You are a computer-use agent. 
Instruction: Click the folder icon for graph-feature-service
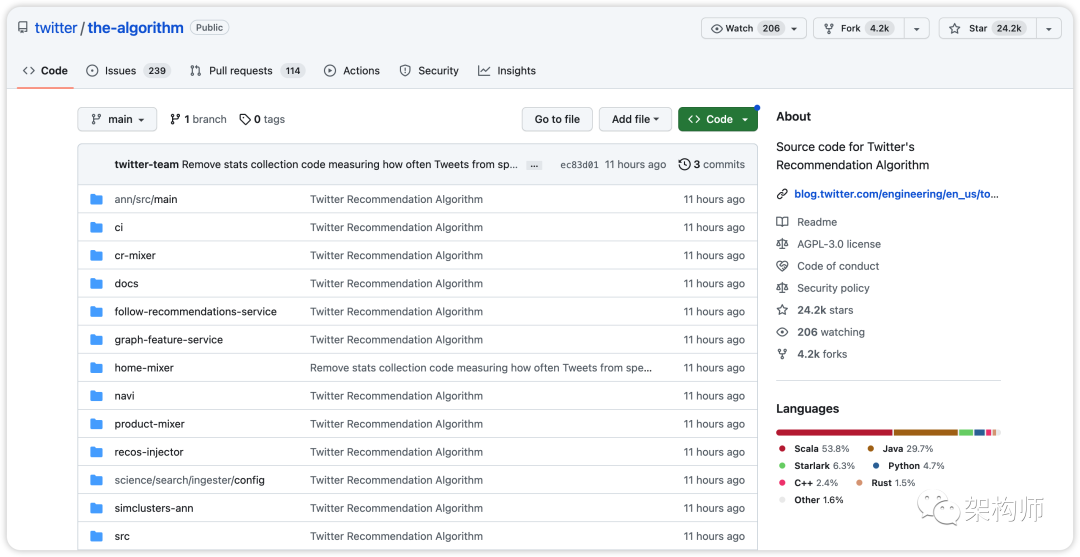(96, 340)
